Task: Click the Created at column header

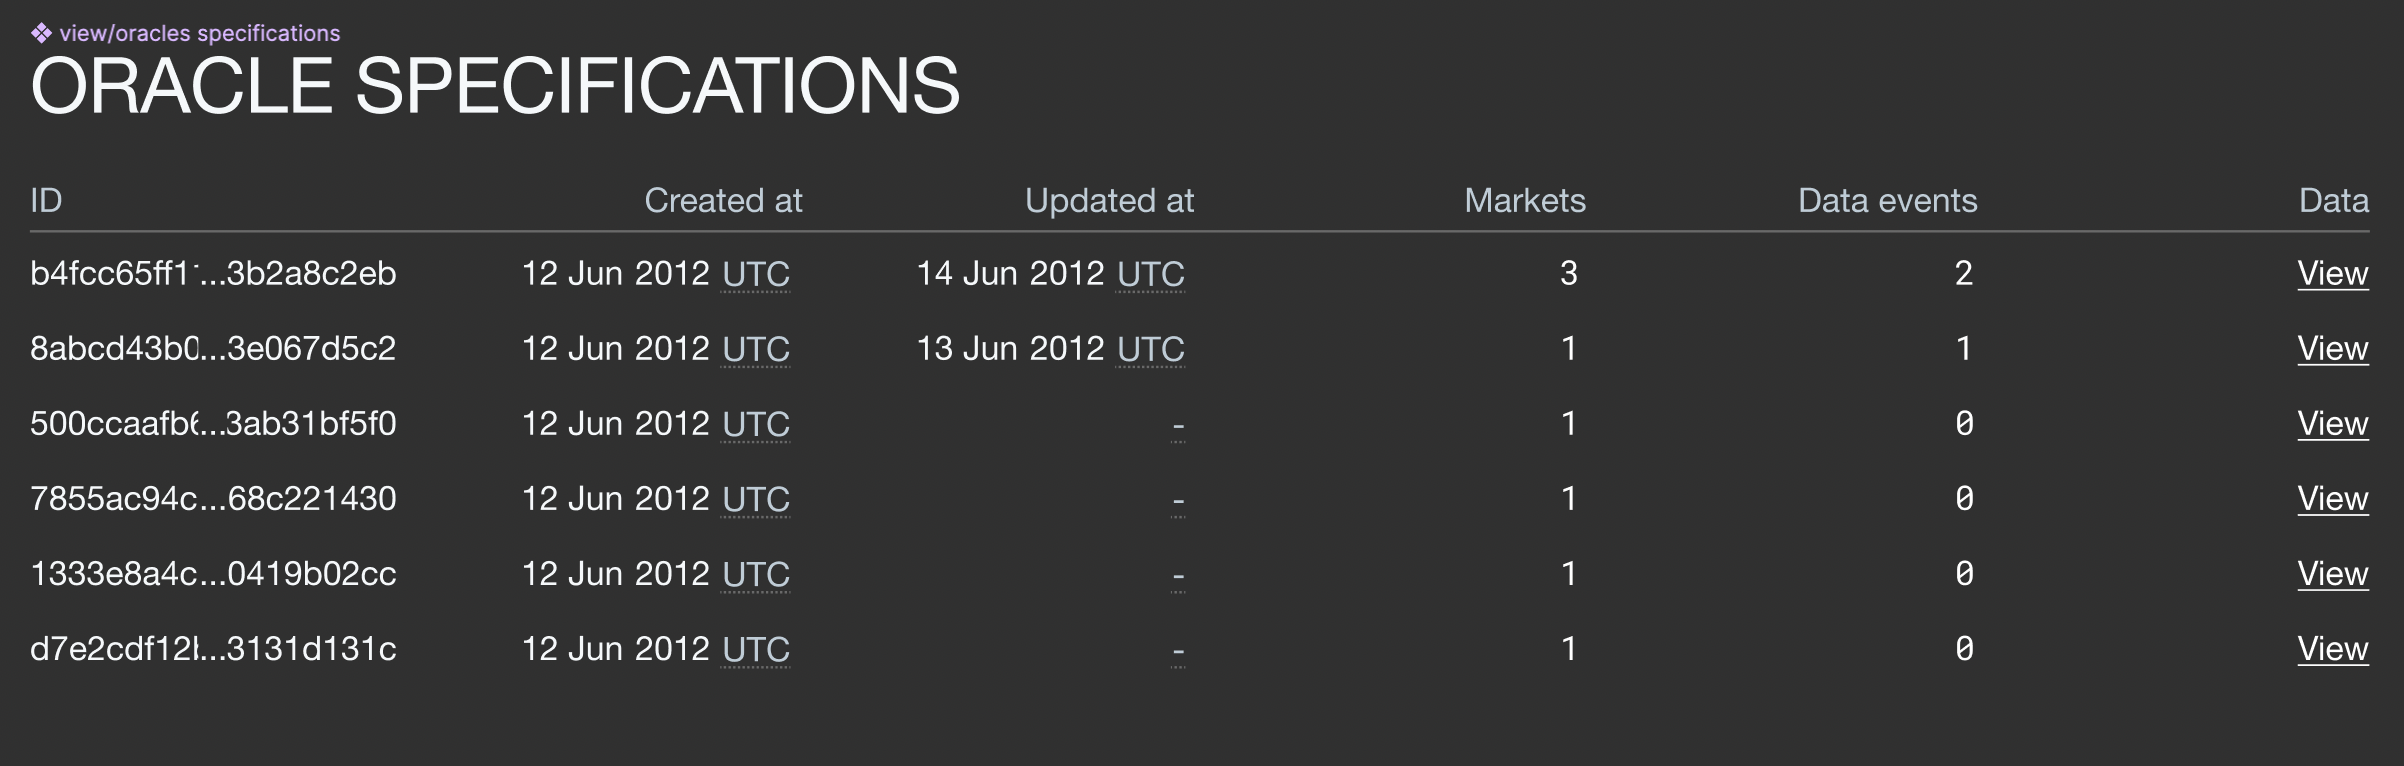Action: point(723,200)
